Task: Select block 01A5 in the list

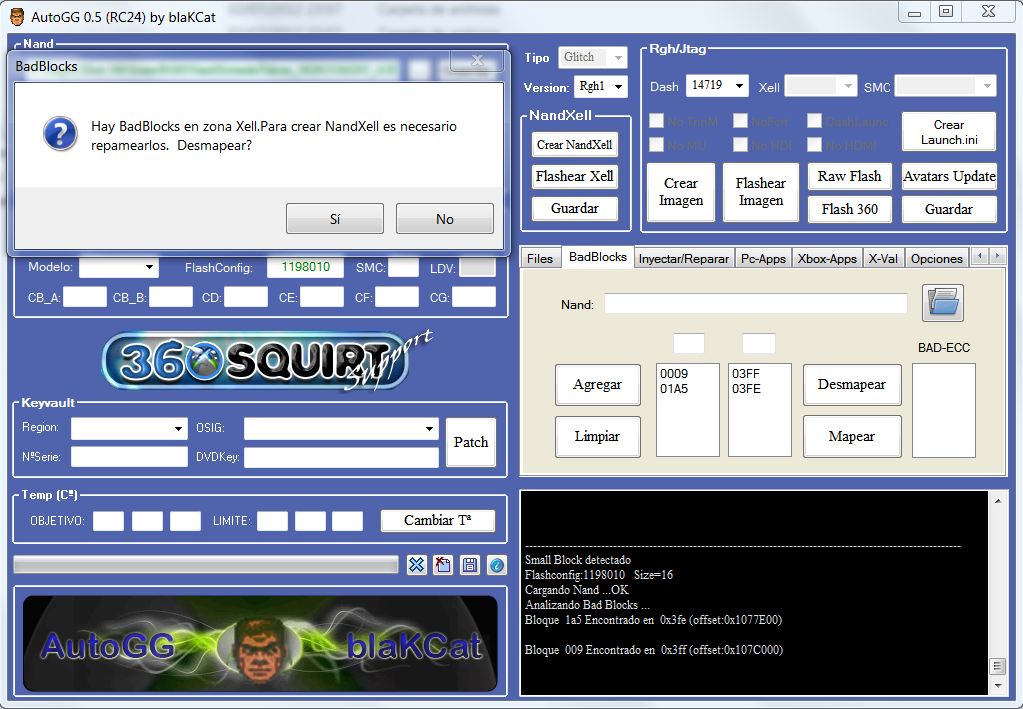Action: pyautogui.click(x=674, y=389)
